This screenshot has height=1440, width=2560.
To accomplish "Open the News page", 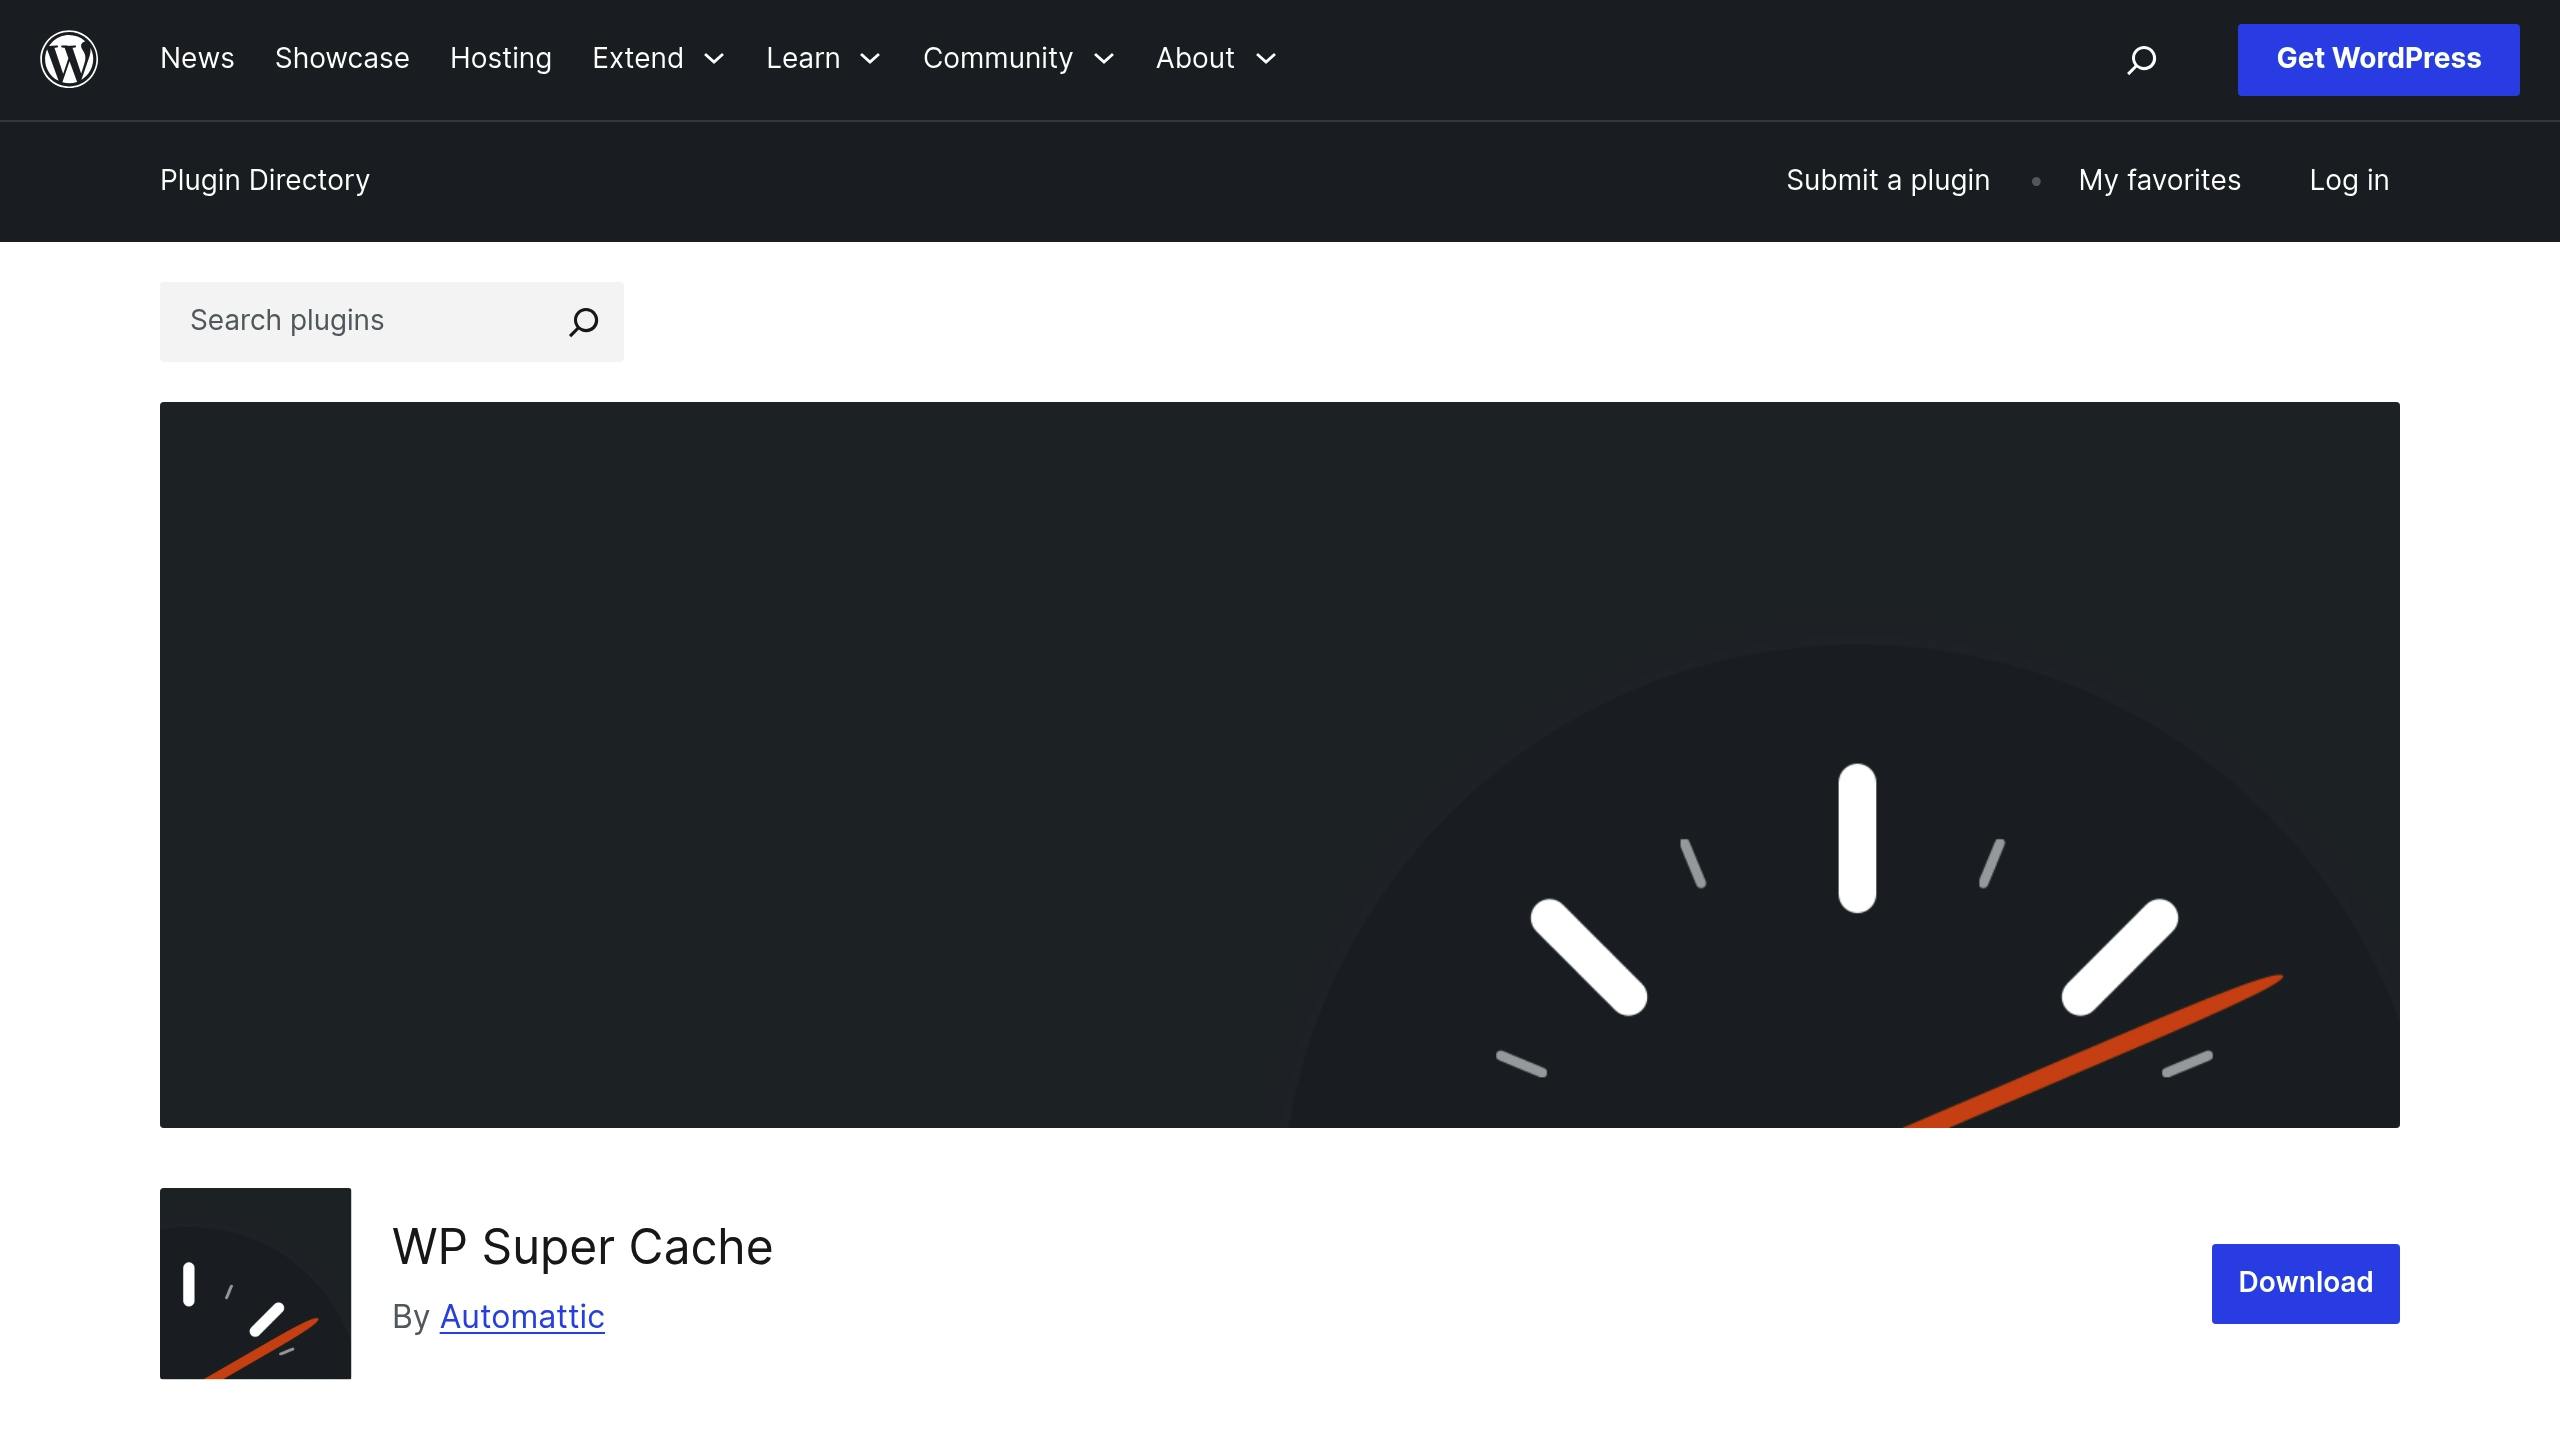I will click(x=197, y=59).
